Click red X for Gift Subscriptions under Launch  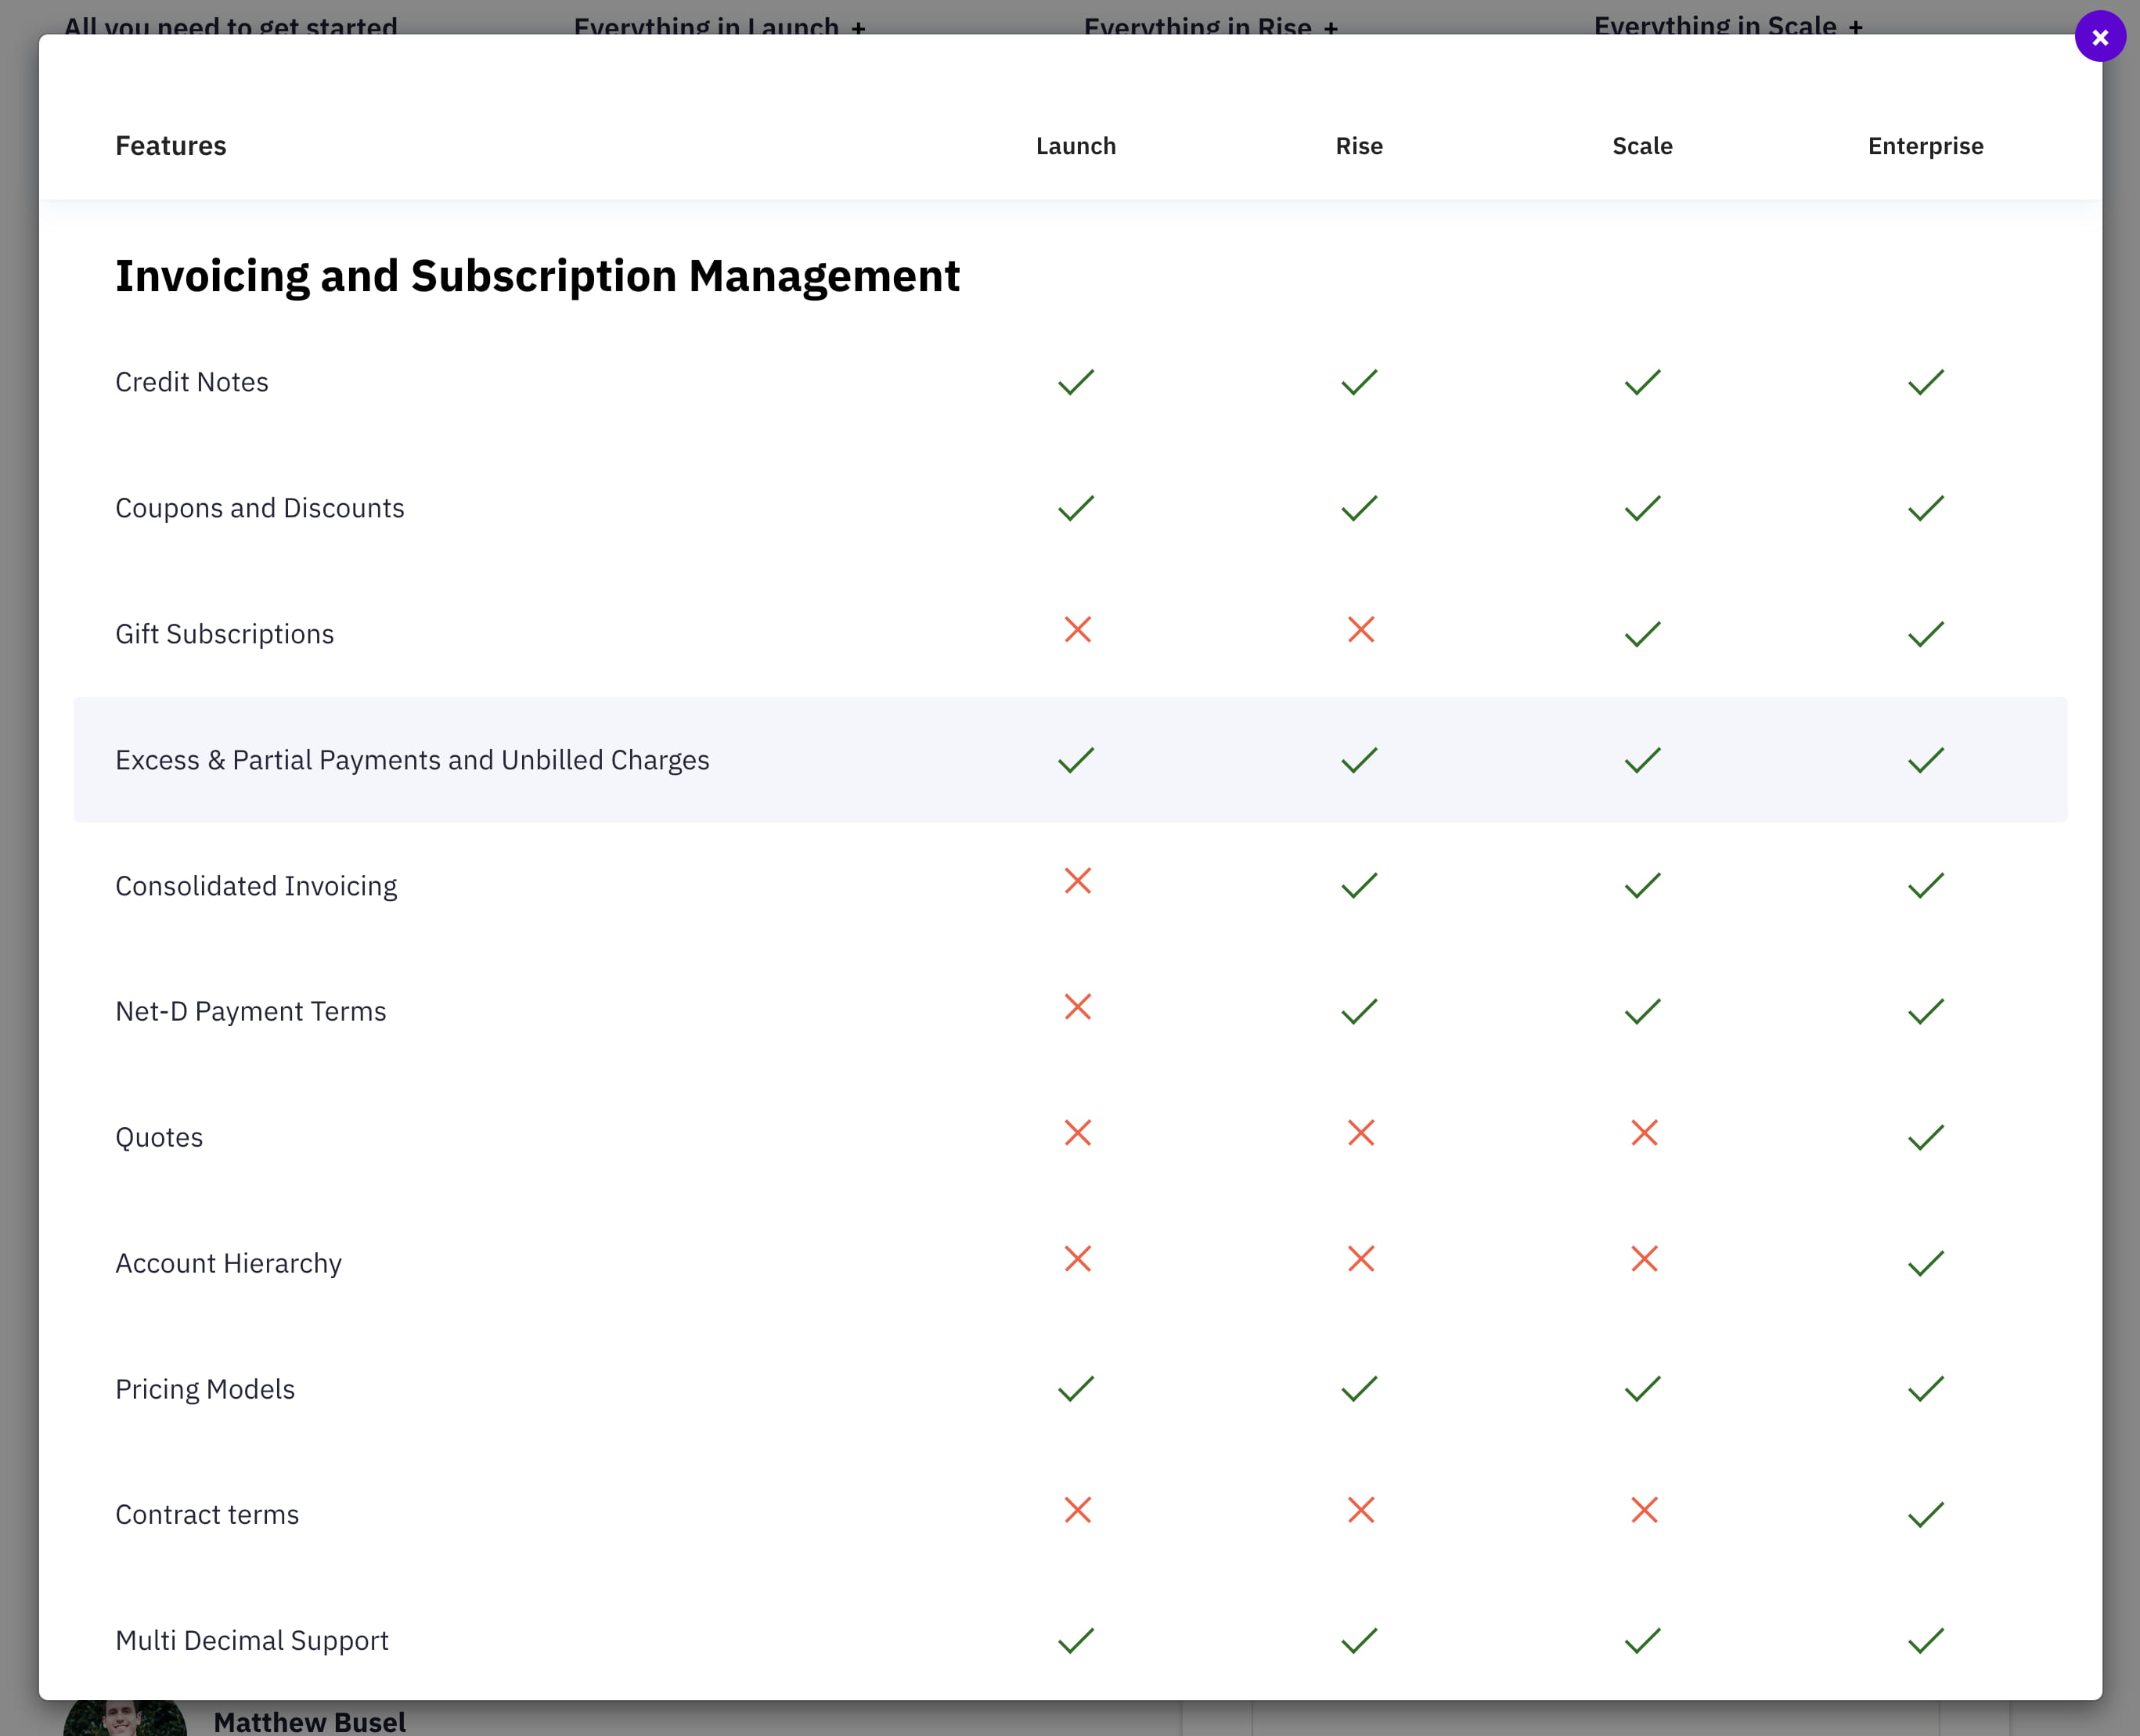click(1077, 630)
